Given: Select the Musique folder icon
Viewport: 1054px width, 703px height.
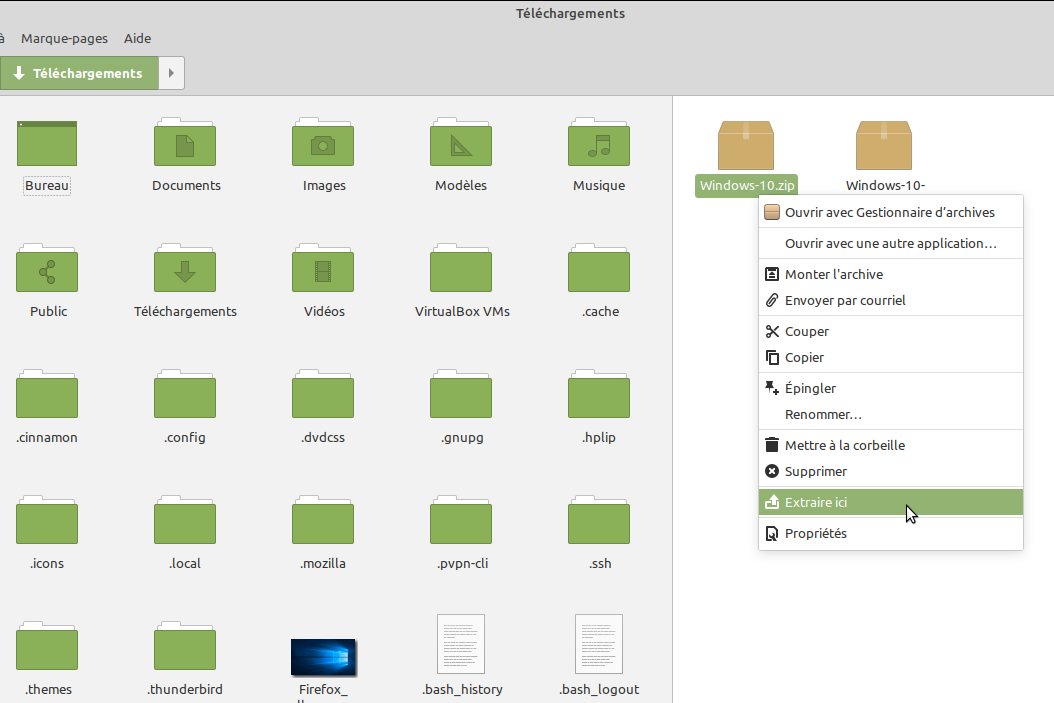Looking at the screenshot, I should [x=598, y=144].
